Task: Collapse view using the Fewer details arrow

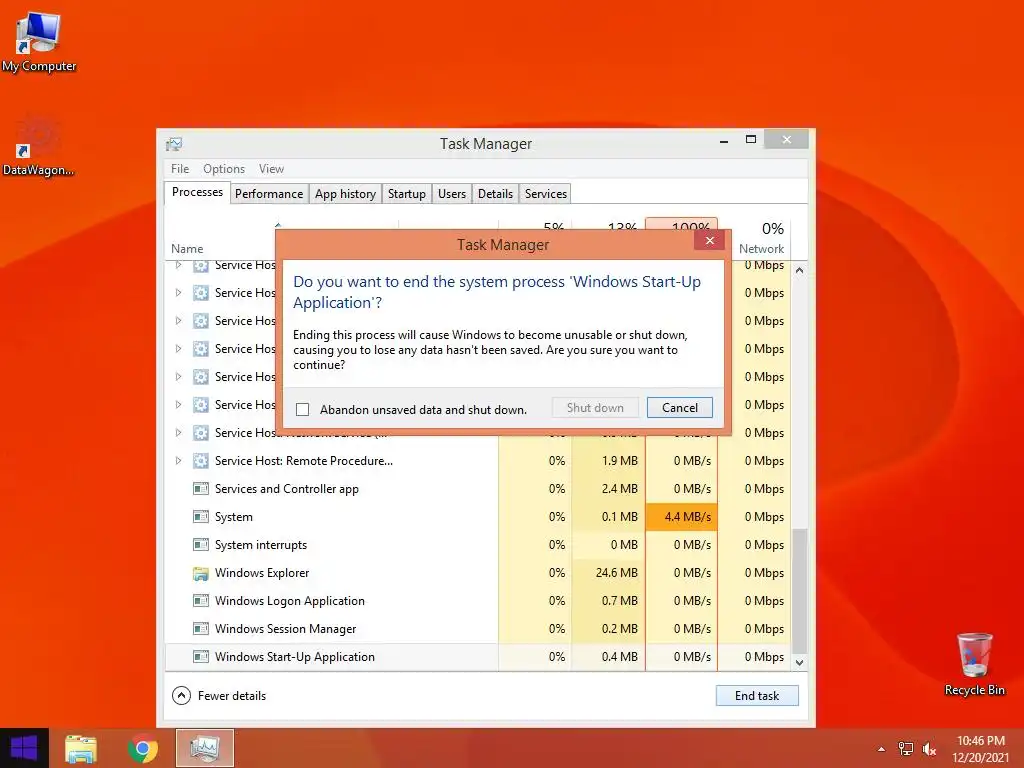Action: (182, 696)
